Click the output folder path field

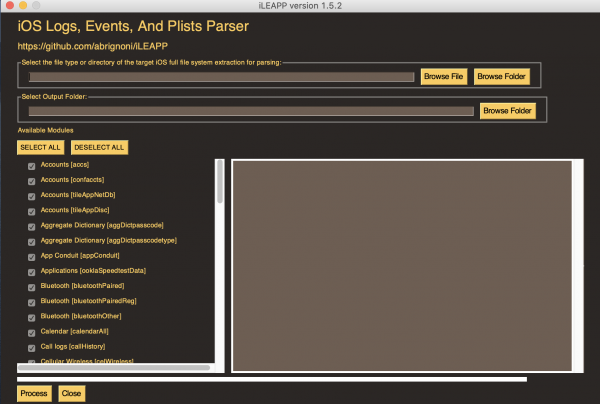[x=251, y=111]
